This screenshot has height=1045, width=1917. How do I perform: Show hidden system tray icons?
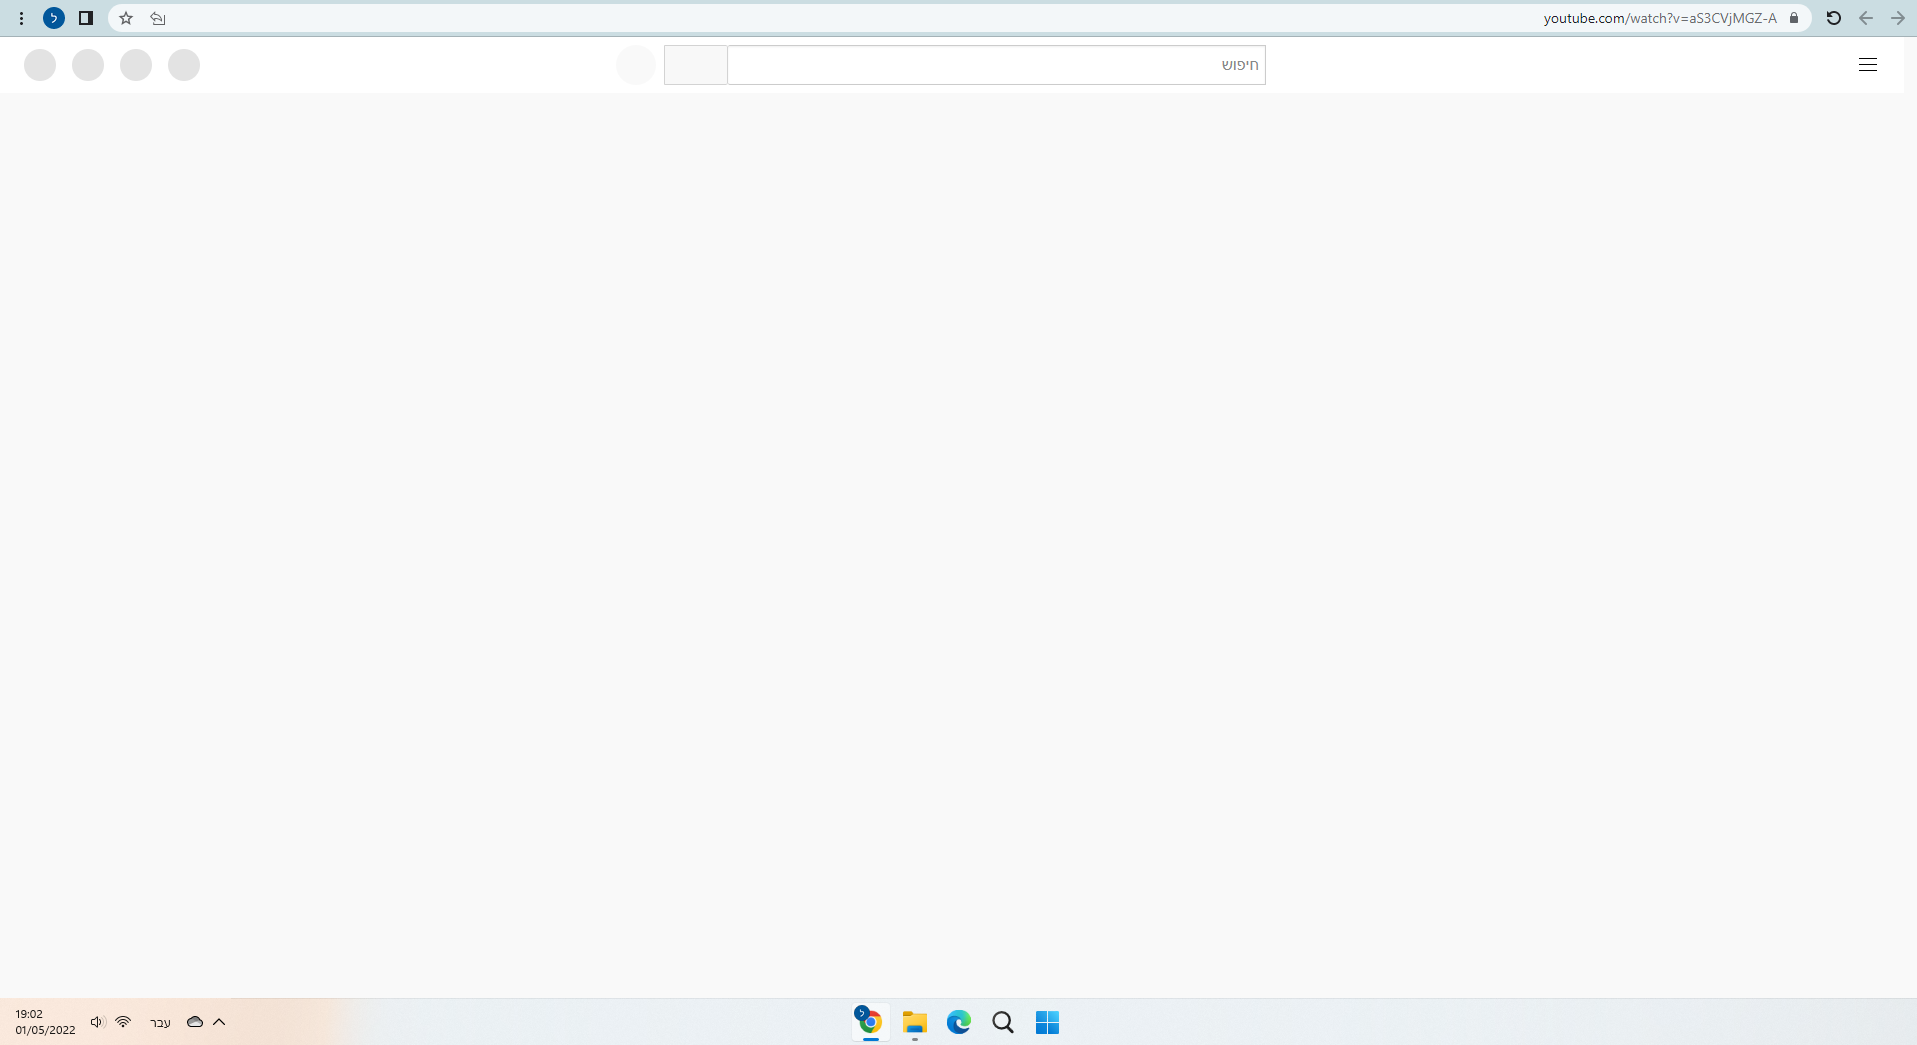point(219,1022)
